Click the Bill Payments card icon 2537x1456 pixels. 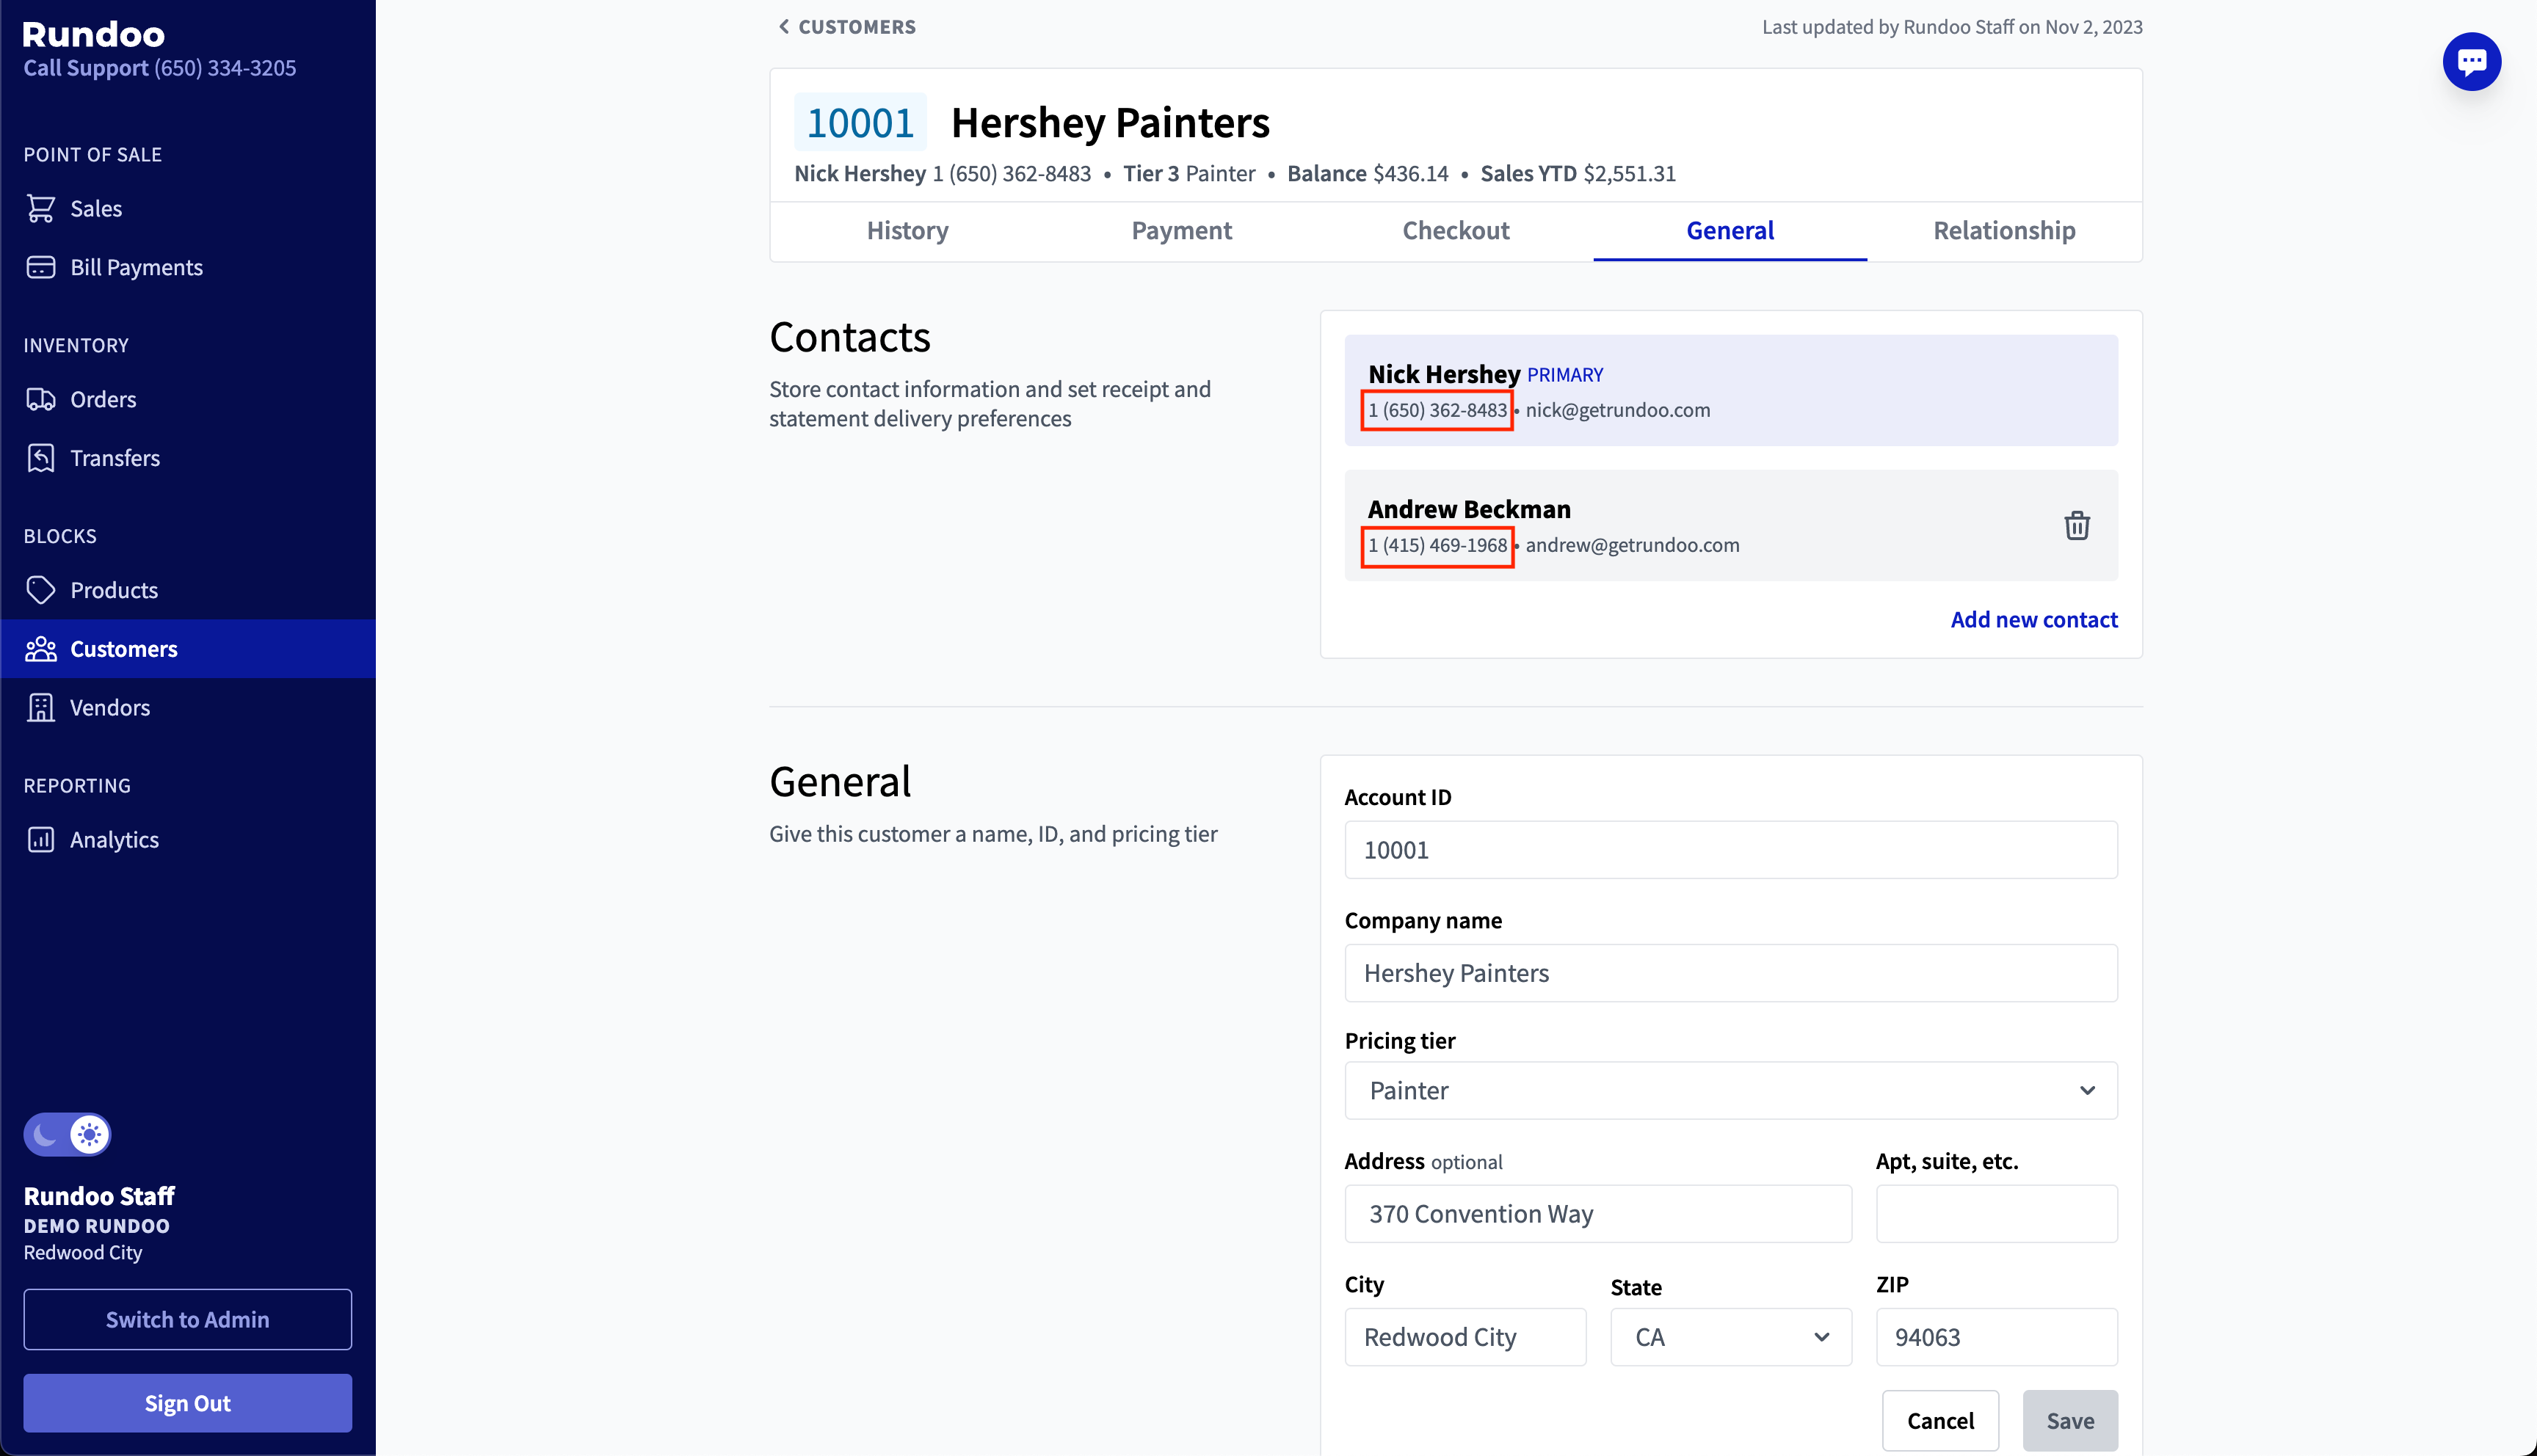[41, 267]
